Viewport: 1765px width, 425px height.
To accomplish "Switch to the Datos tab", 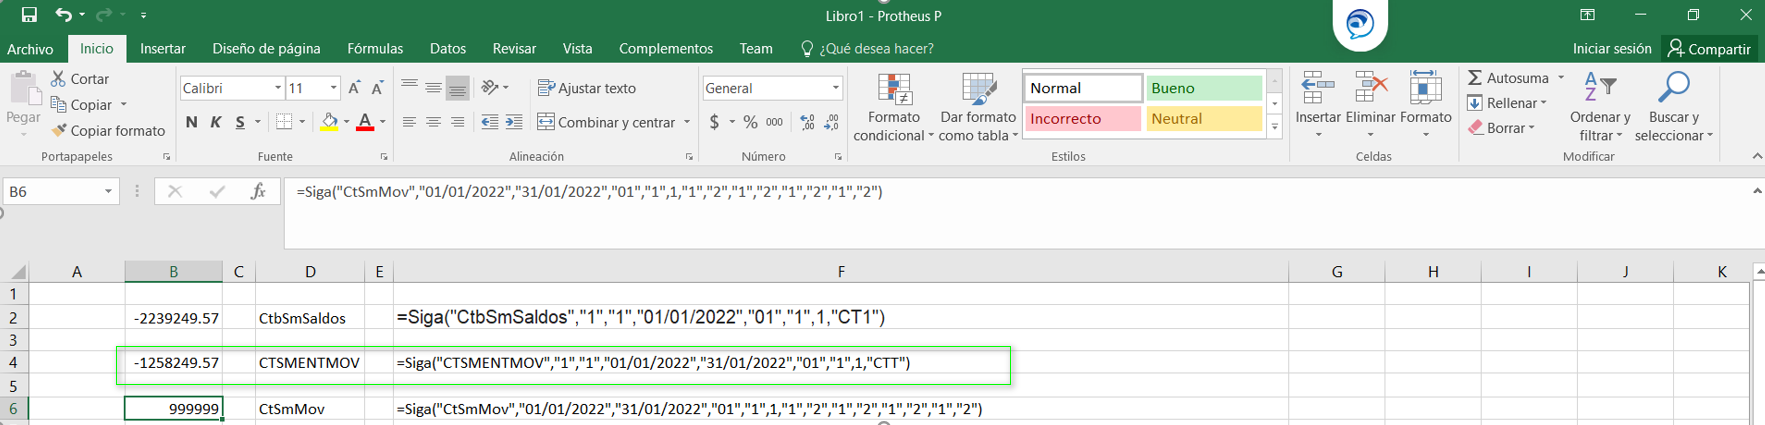I will click(x=448, y=48).
